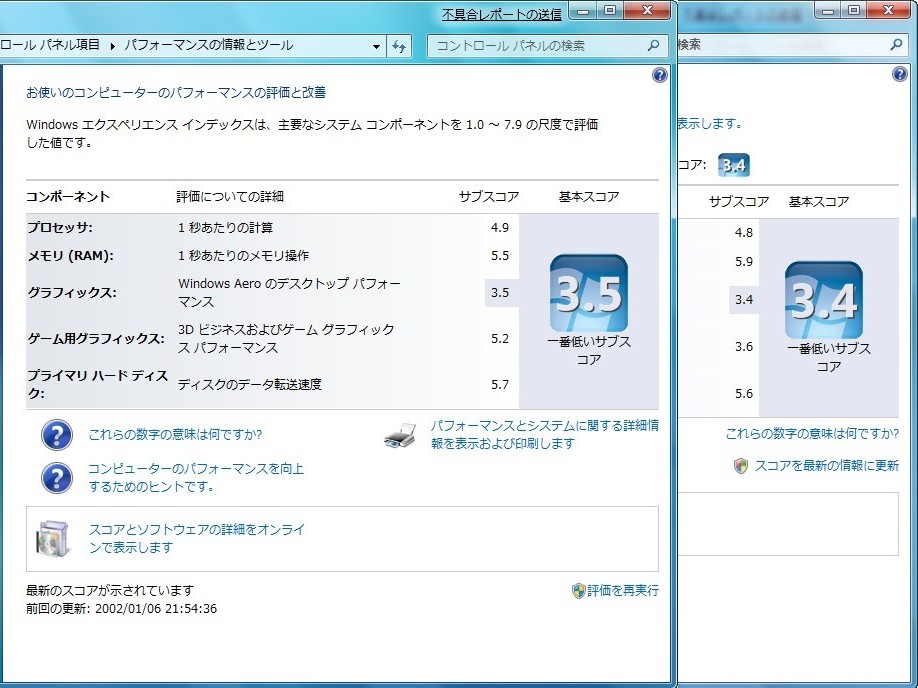The image size is (918, 688).
Task: Click the help icon in back window
Action: point(899,74)
